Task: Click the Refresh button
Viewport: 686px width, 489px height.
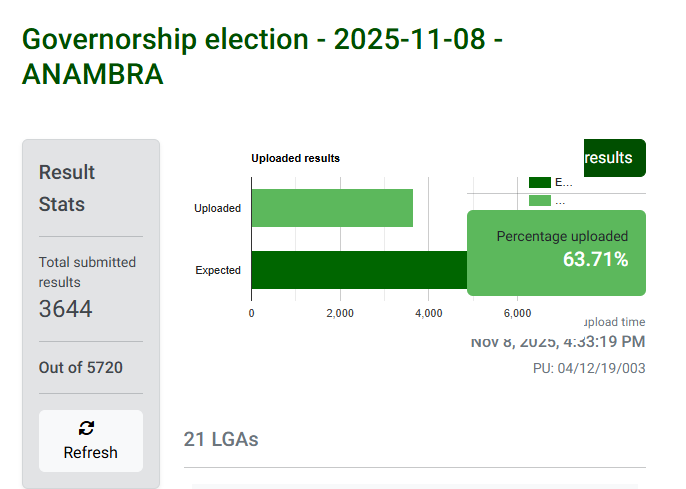Action: pyautogui.click(x=90, y=441)
